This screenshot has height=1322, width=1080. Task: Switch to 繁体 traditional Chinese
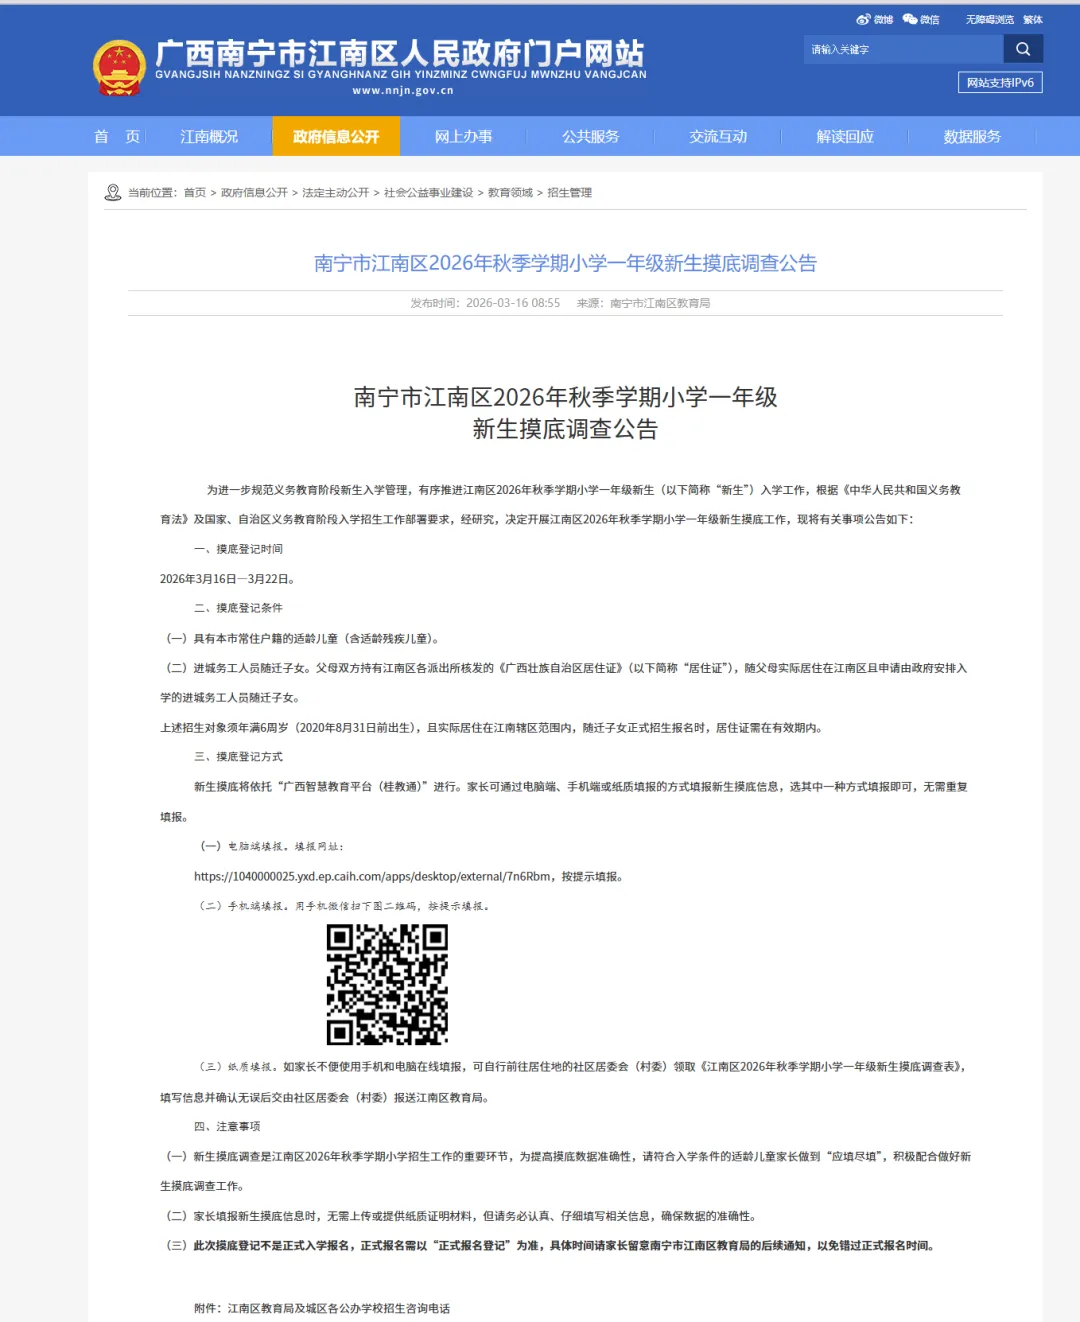(x=1033, y=20)
